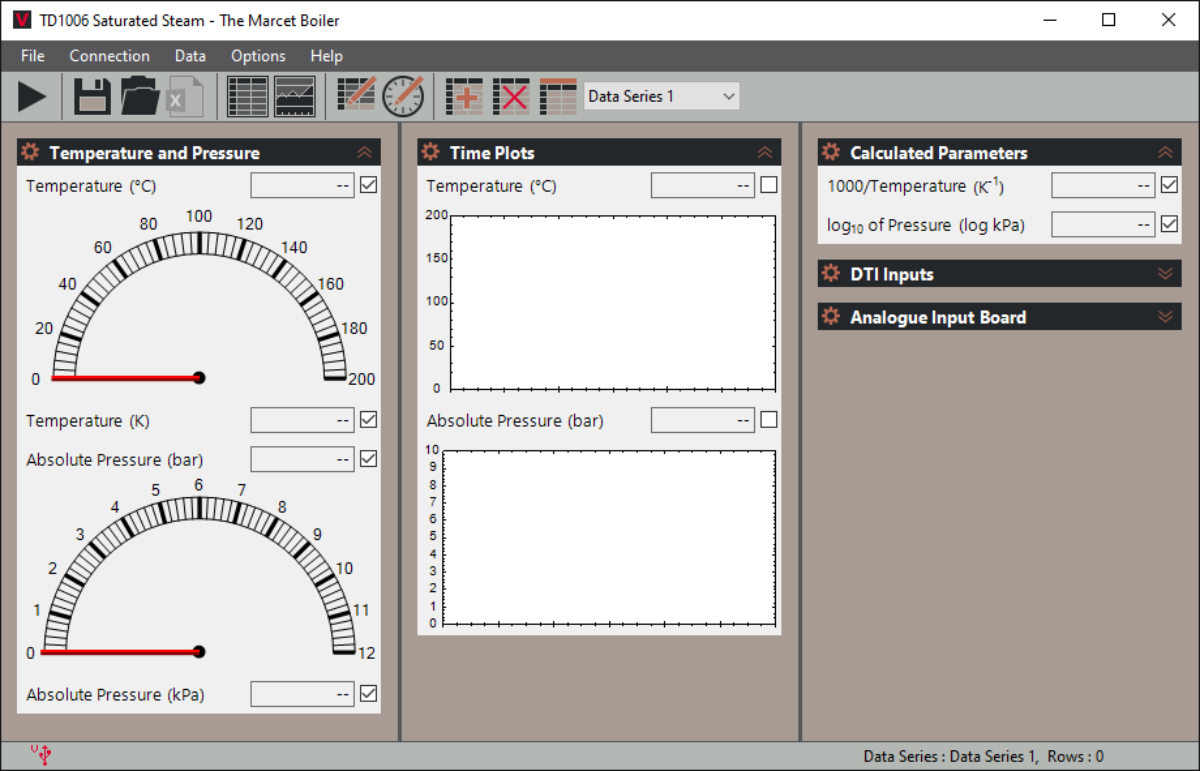Open the chart view icon

pyautogui.click(x=295, y=97)
